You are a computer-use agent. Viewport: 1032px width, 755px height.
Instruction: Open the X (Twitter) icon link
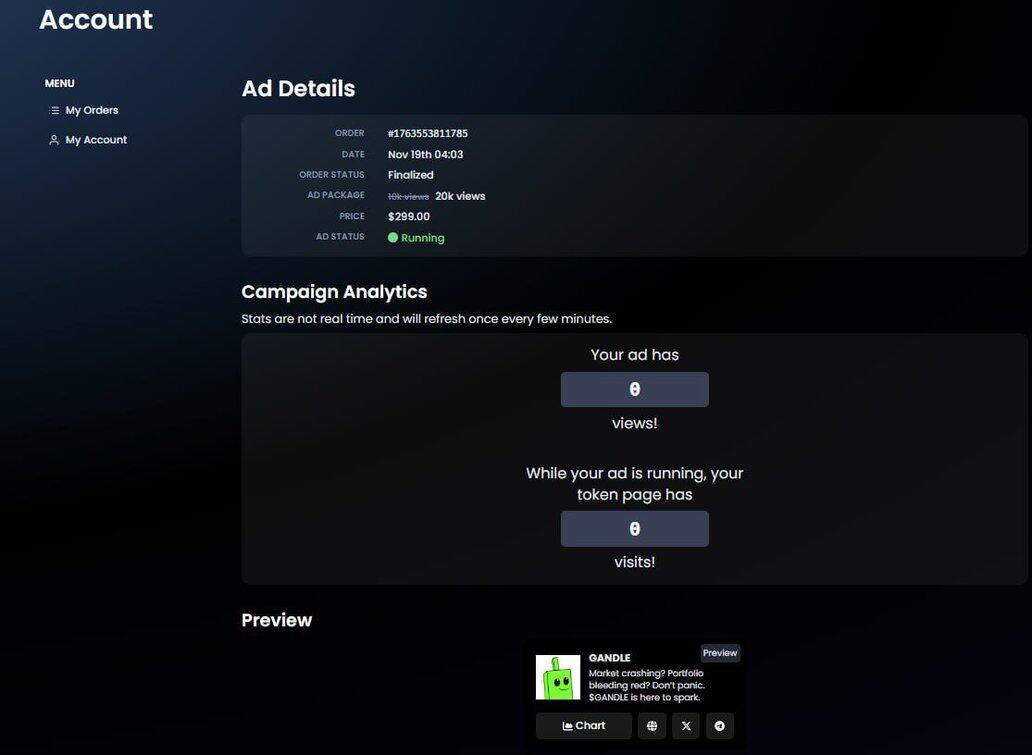(686, 726)
